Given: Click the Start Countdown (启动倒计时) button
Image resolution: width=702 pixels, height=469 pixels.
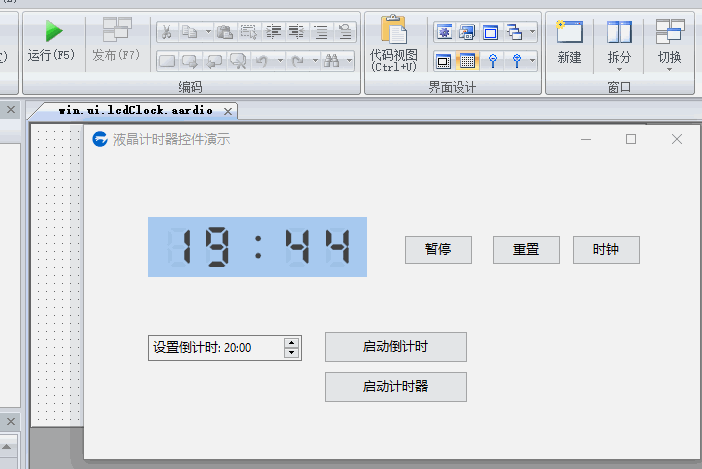Looking at the screenshot, I should (395, 347).
